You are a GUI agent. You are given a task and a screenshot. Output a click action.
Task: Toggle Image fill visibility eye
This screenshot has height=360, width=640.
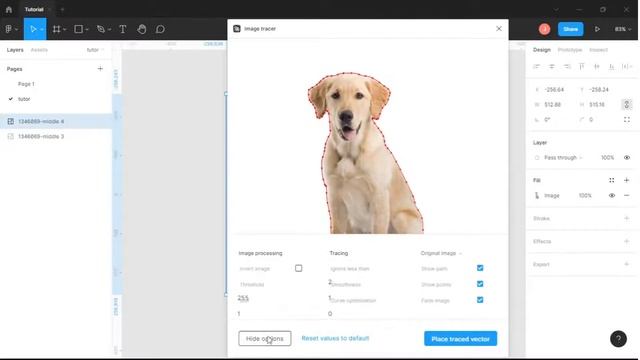tap(611, 196)
